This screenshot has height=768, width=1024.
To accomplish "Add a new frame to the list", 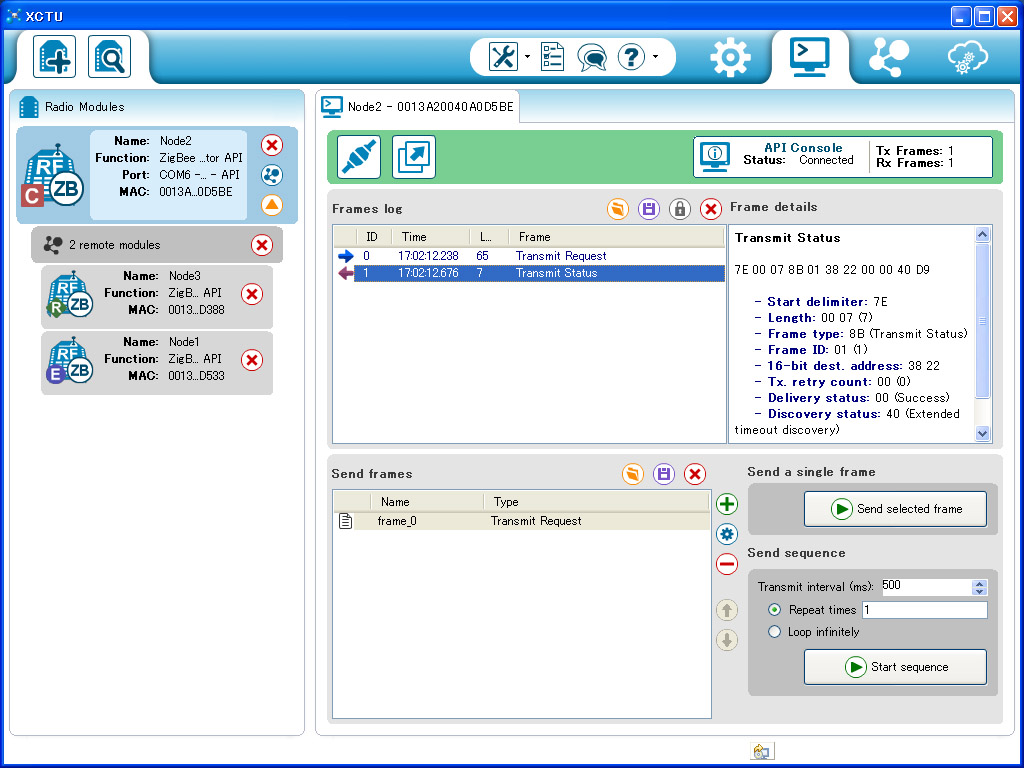I will 727,504.
